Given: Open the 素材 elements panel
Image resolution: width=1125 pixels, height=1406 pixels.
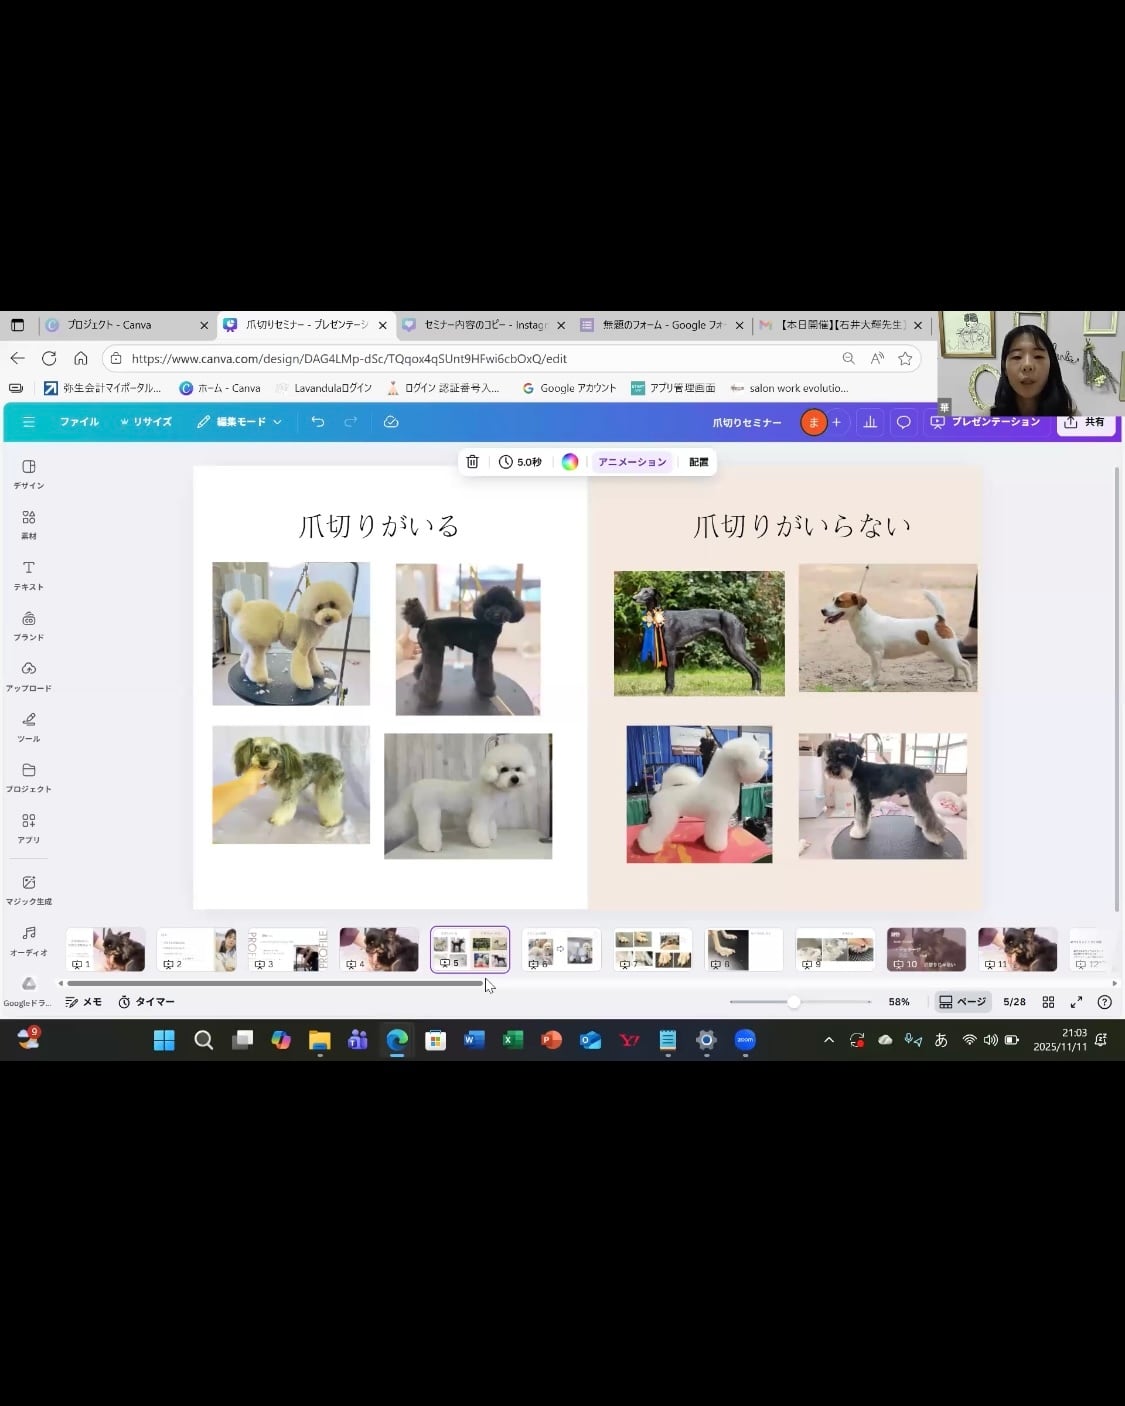Looking at the screenshot, I should click(x=29, y=524).
